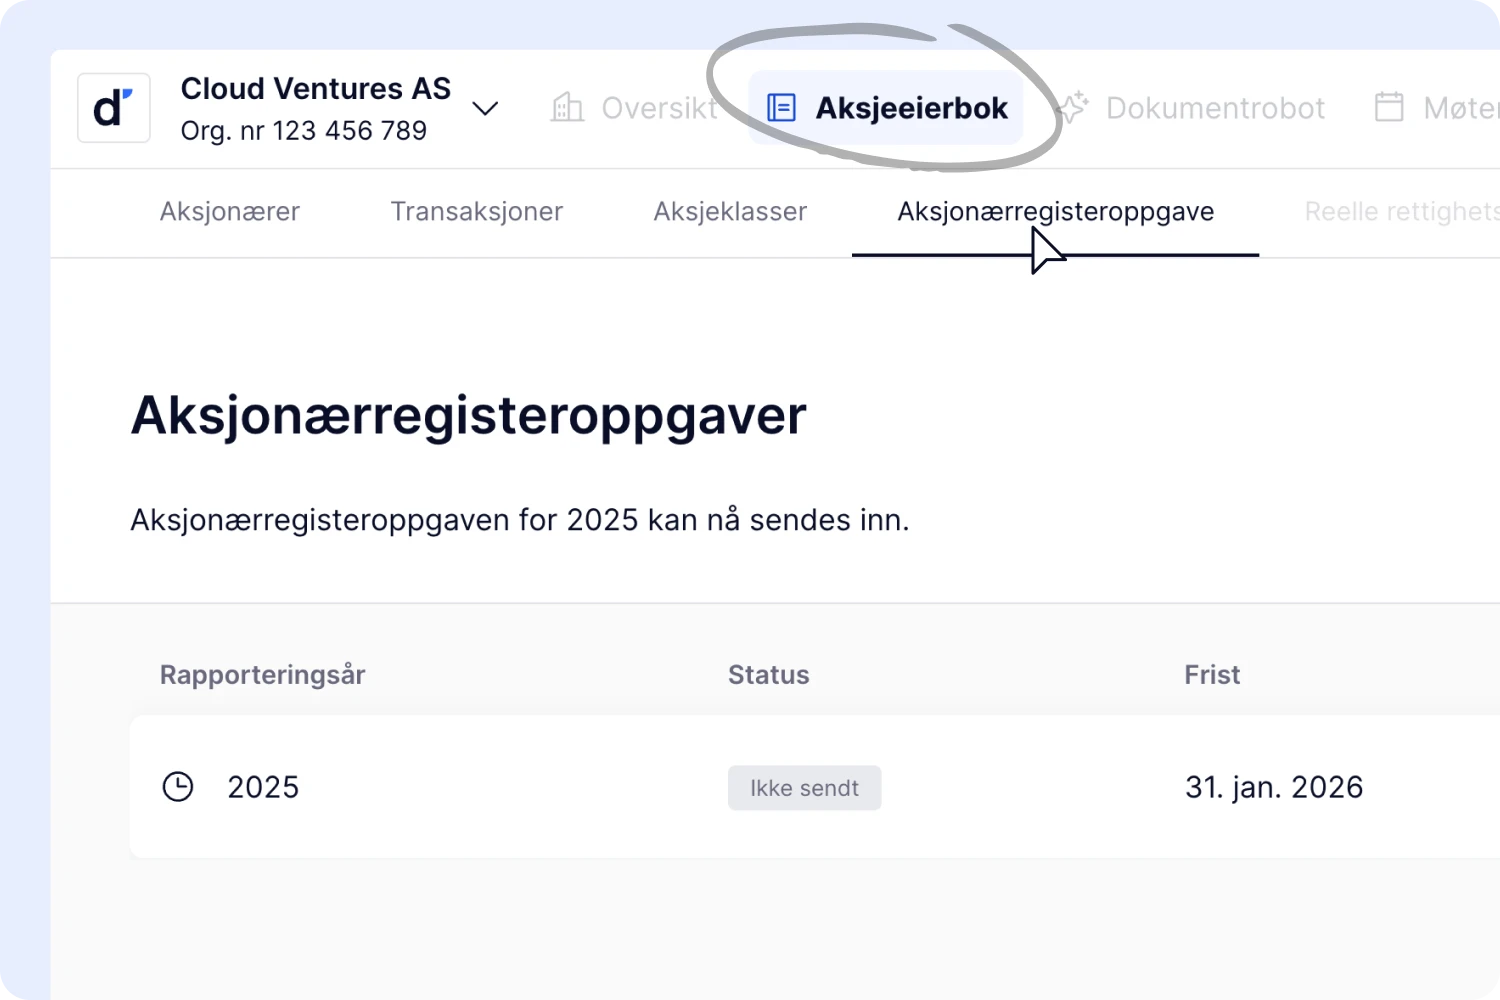1500x1000 pixels.
Task: Open Dokumentrobot from the top navigation
Action: [x=1214, y=108]
